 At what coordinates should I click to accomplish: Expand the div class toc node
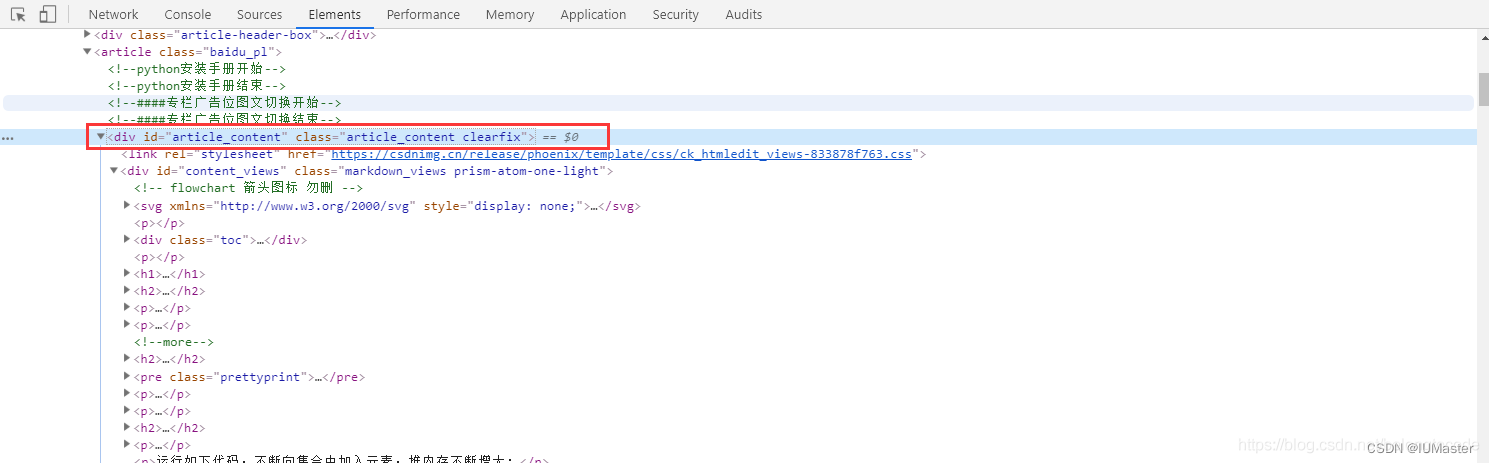coord(127,240)
